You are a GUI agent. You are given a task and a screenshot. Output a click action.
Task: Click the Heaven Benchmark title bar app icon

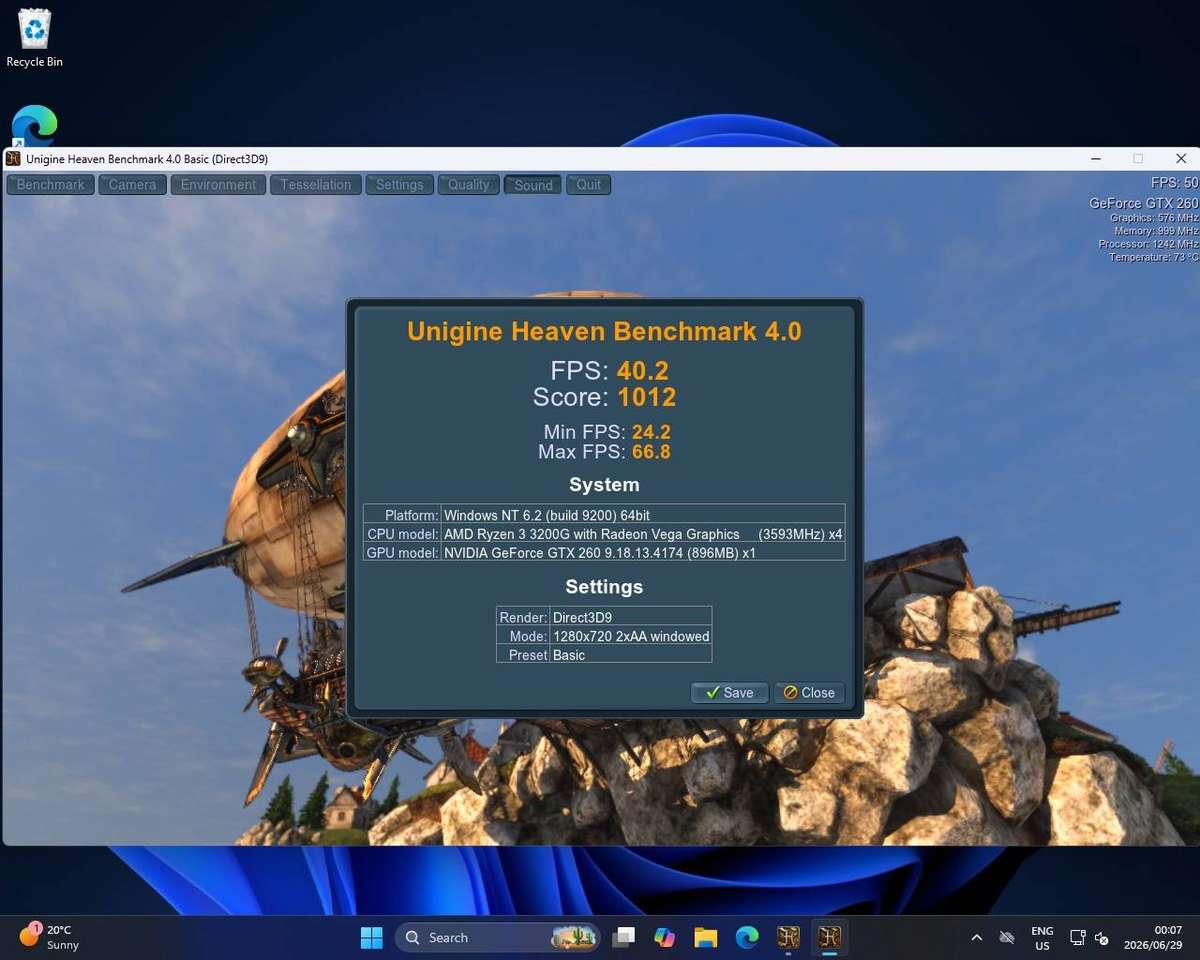14,158
